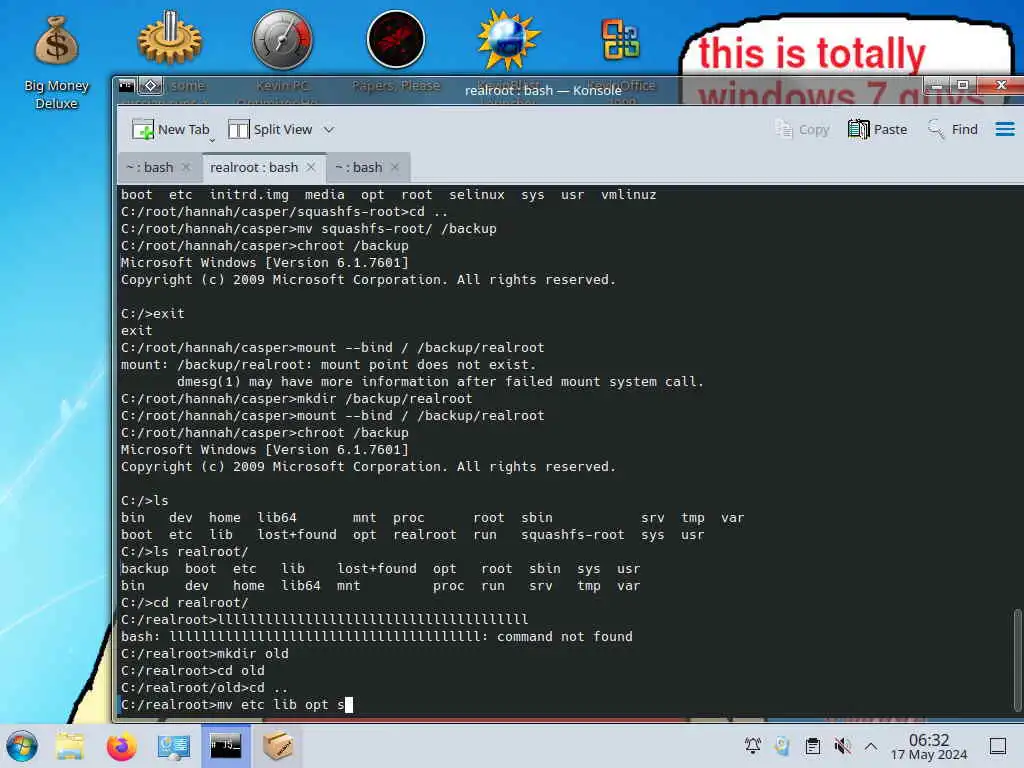Click the Konsole terminal taskbar icon
The width and height of the screenshot is (1024, 768).
tap(225, 745)
